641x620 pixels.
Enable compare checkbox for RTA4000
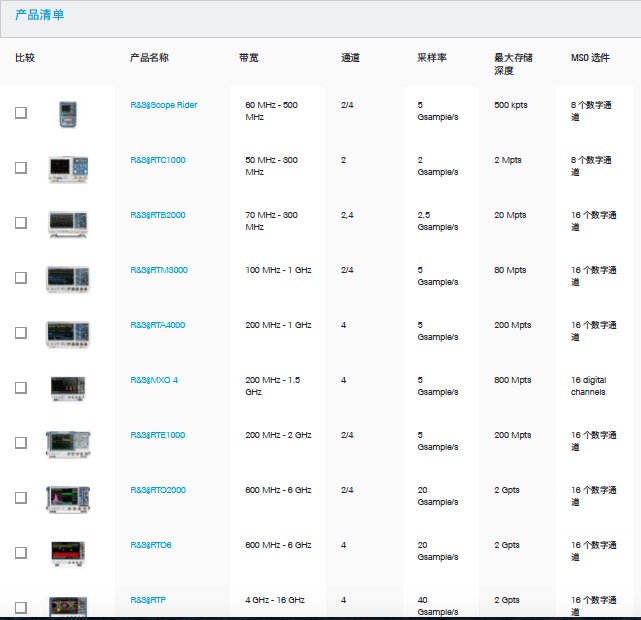point(21,333)
